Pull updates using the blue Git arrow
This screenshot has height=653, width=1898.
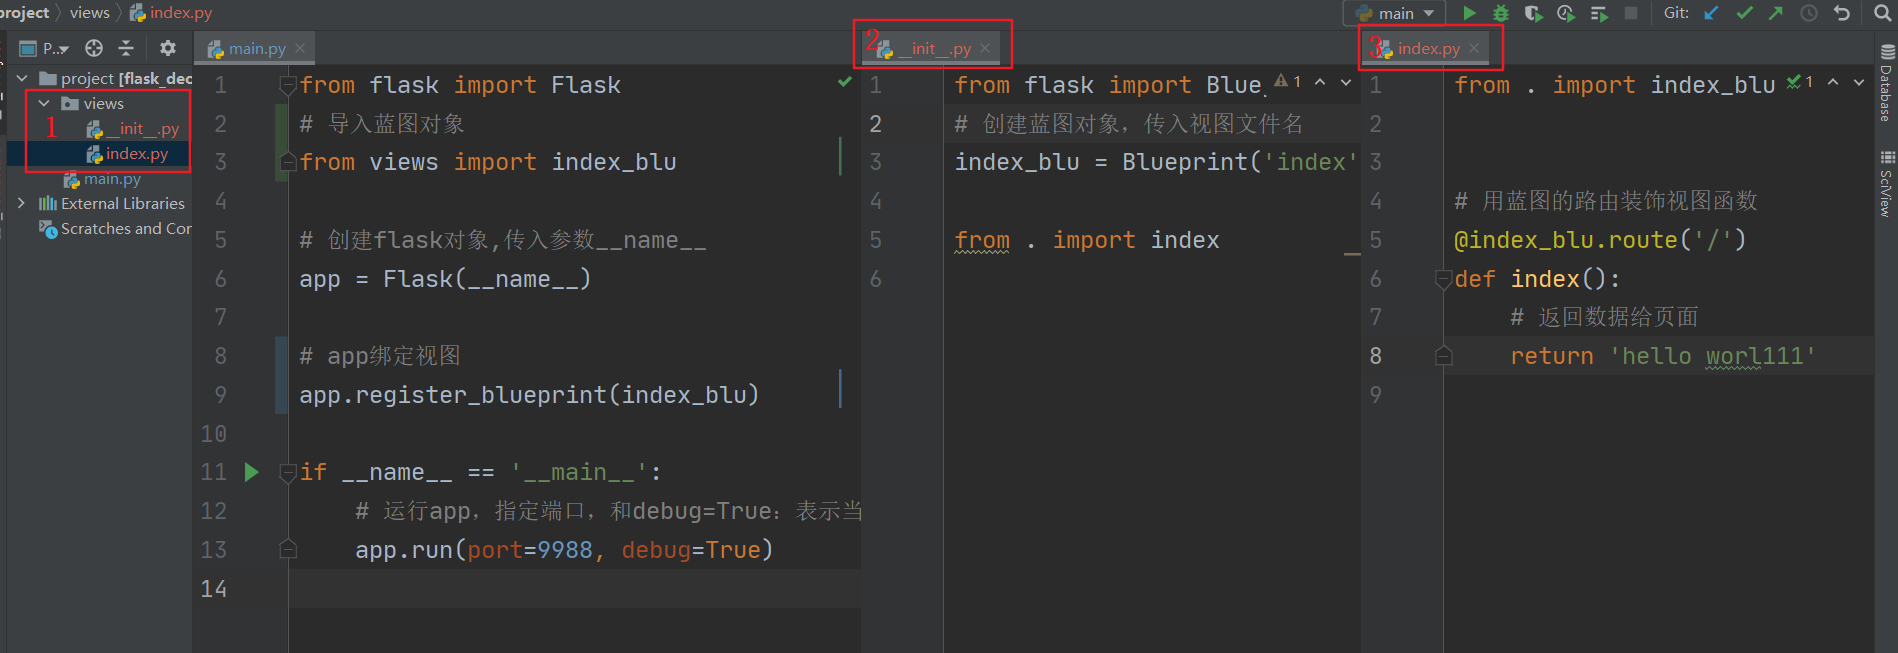pyautogui.click(x=1712, y=13)
